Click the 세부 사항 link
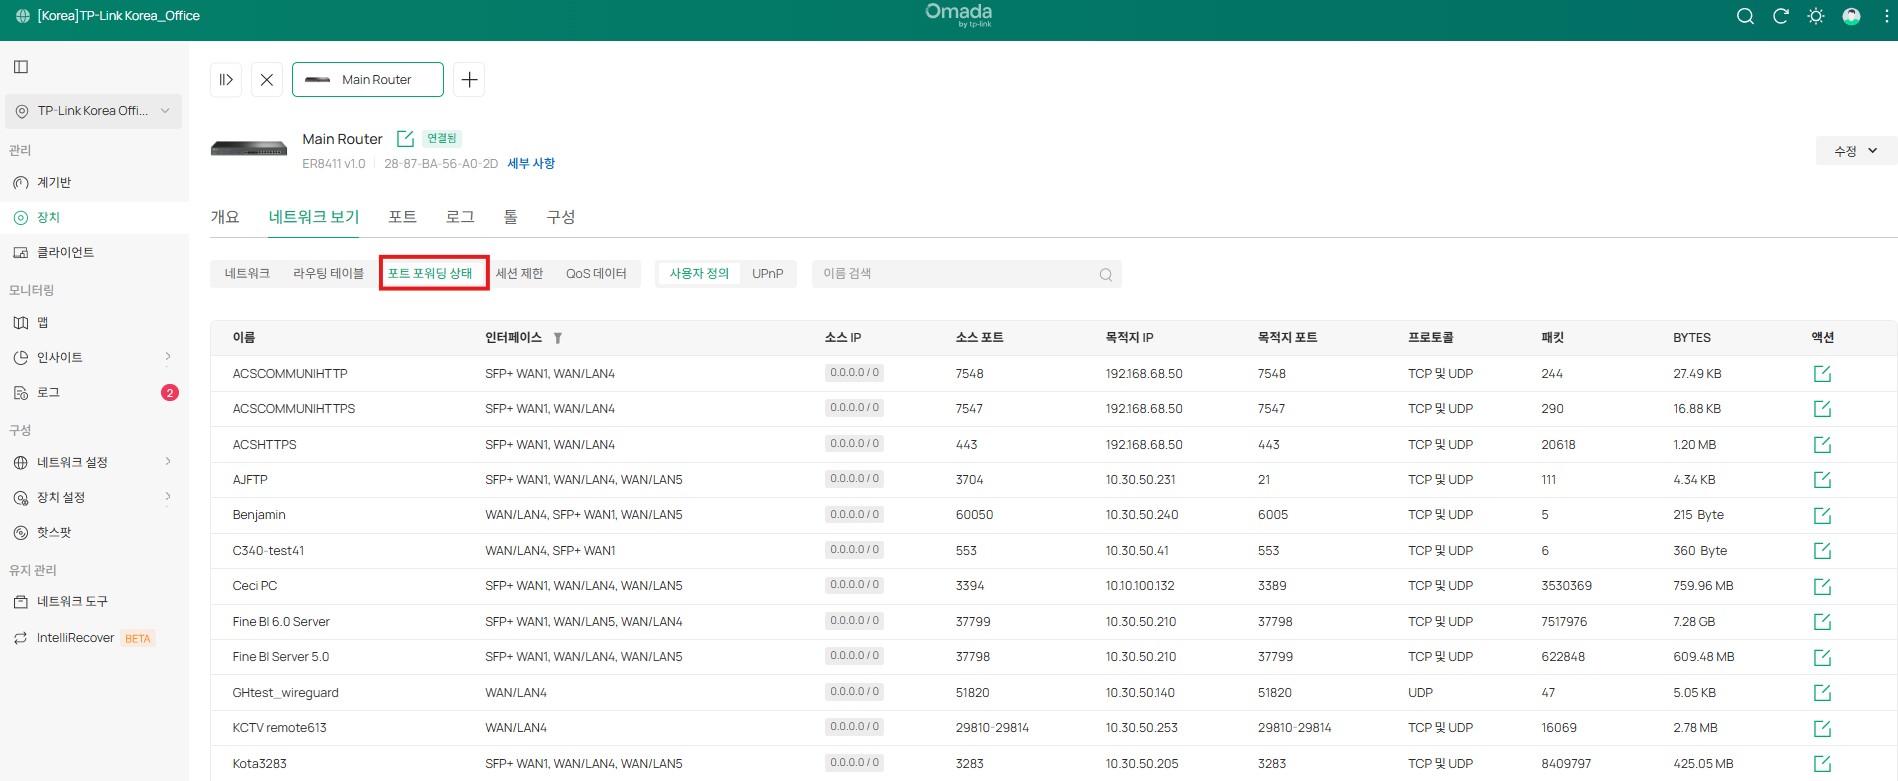 click(x=531, y=164)
